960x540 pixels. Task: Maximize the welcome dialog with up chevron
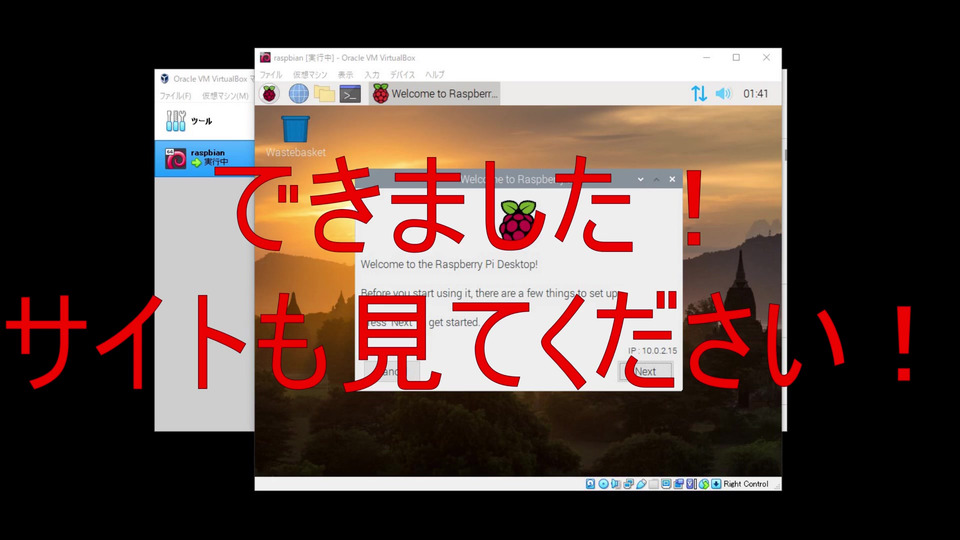pyautogui.click(x=656, y=179)
